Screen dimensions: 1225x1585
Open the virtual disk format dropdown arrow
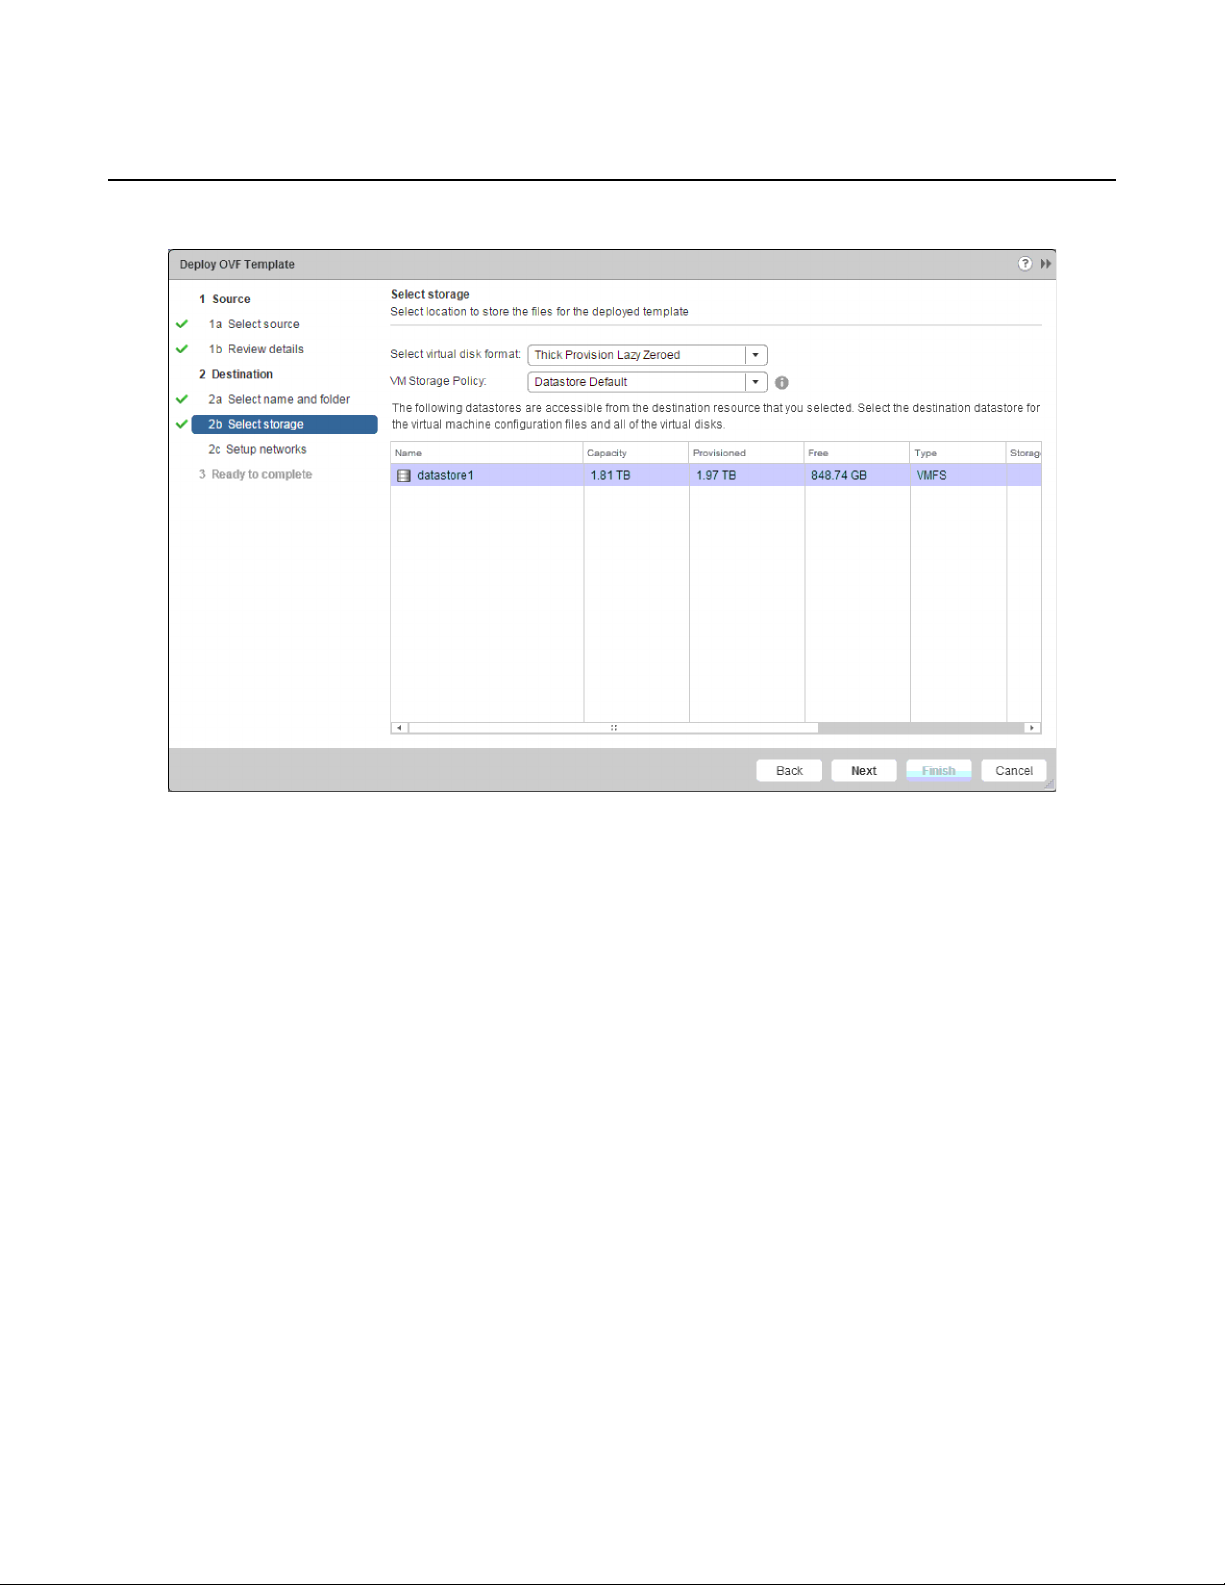(756, 355)
